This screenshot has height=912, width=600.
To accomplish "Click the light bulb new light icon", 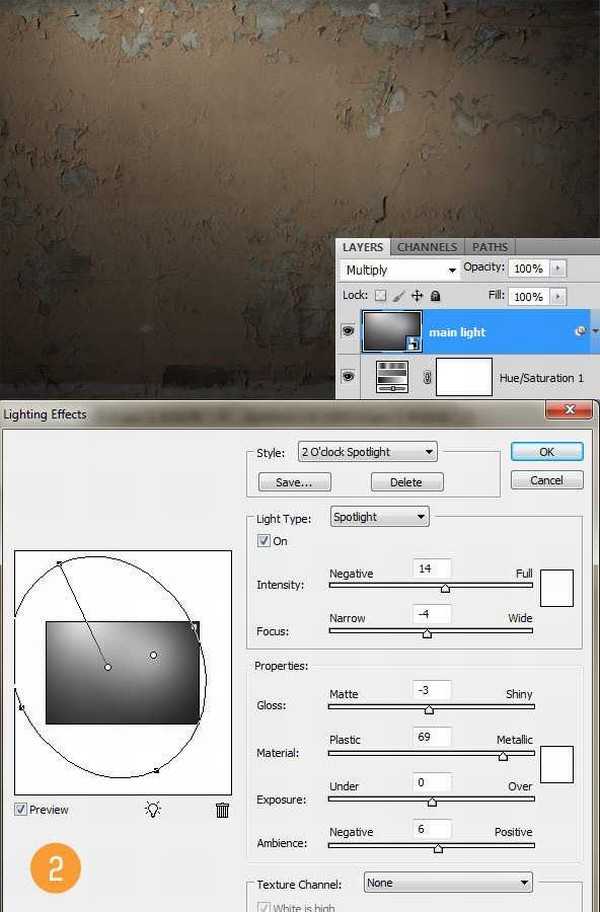I will coord(153,810).
